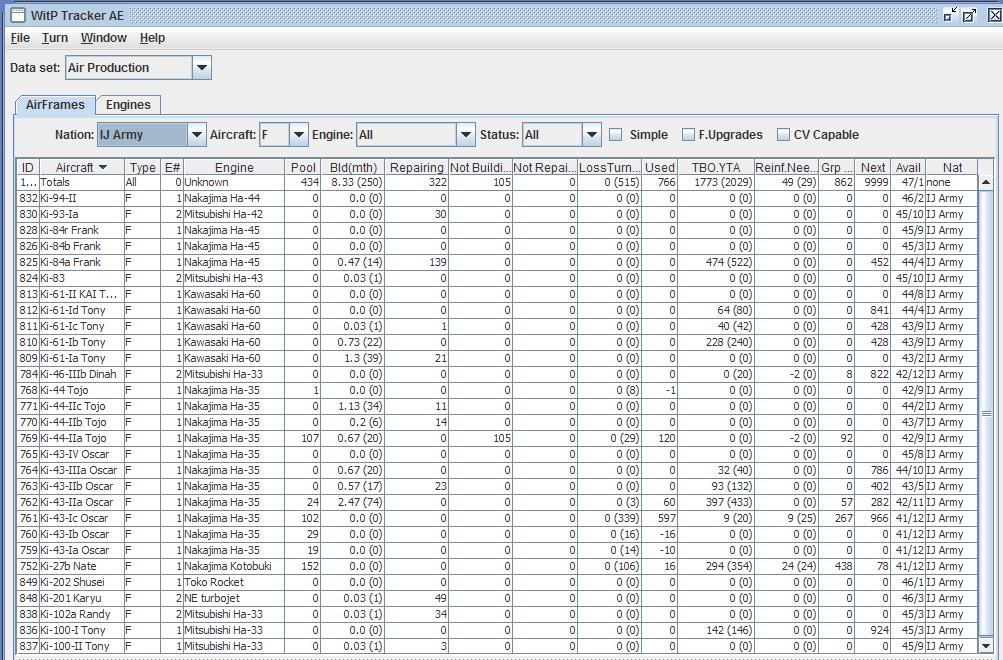Sort by the Pool column header
Screen dimensions: 1003x660
coord(303,168)
